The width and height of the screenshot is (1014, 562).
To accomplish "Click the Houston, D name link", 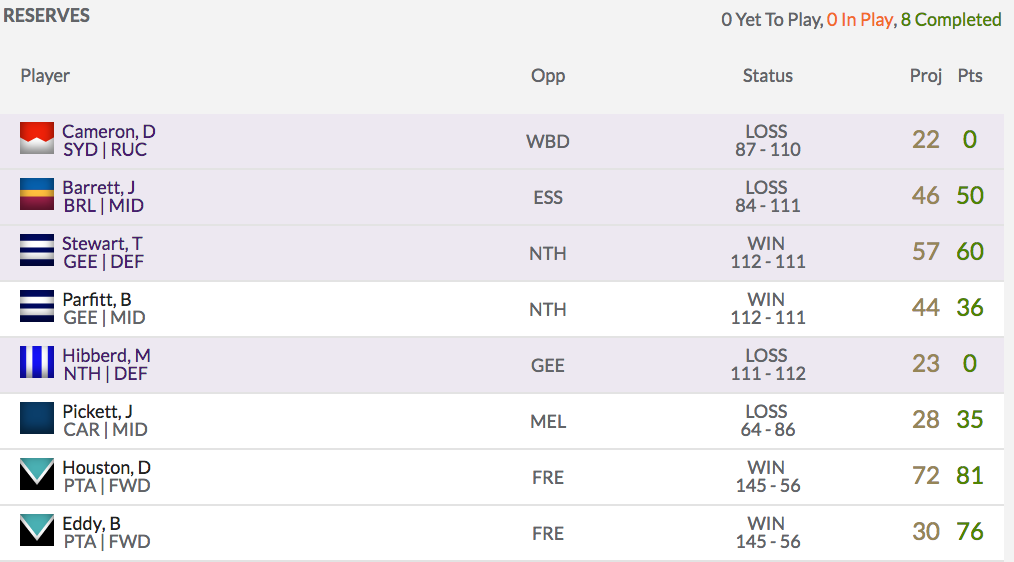I will 107,468.
